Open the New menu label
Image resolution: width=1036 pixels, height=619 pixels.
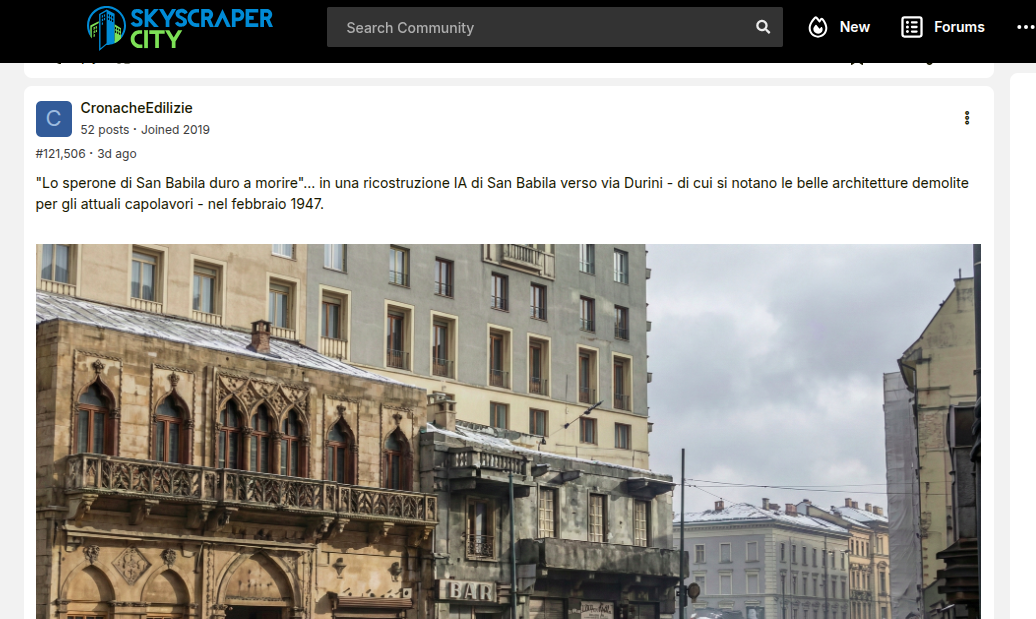click(854, 27)
